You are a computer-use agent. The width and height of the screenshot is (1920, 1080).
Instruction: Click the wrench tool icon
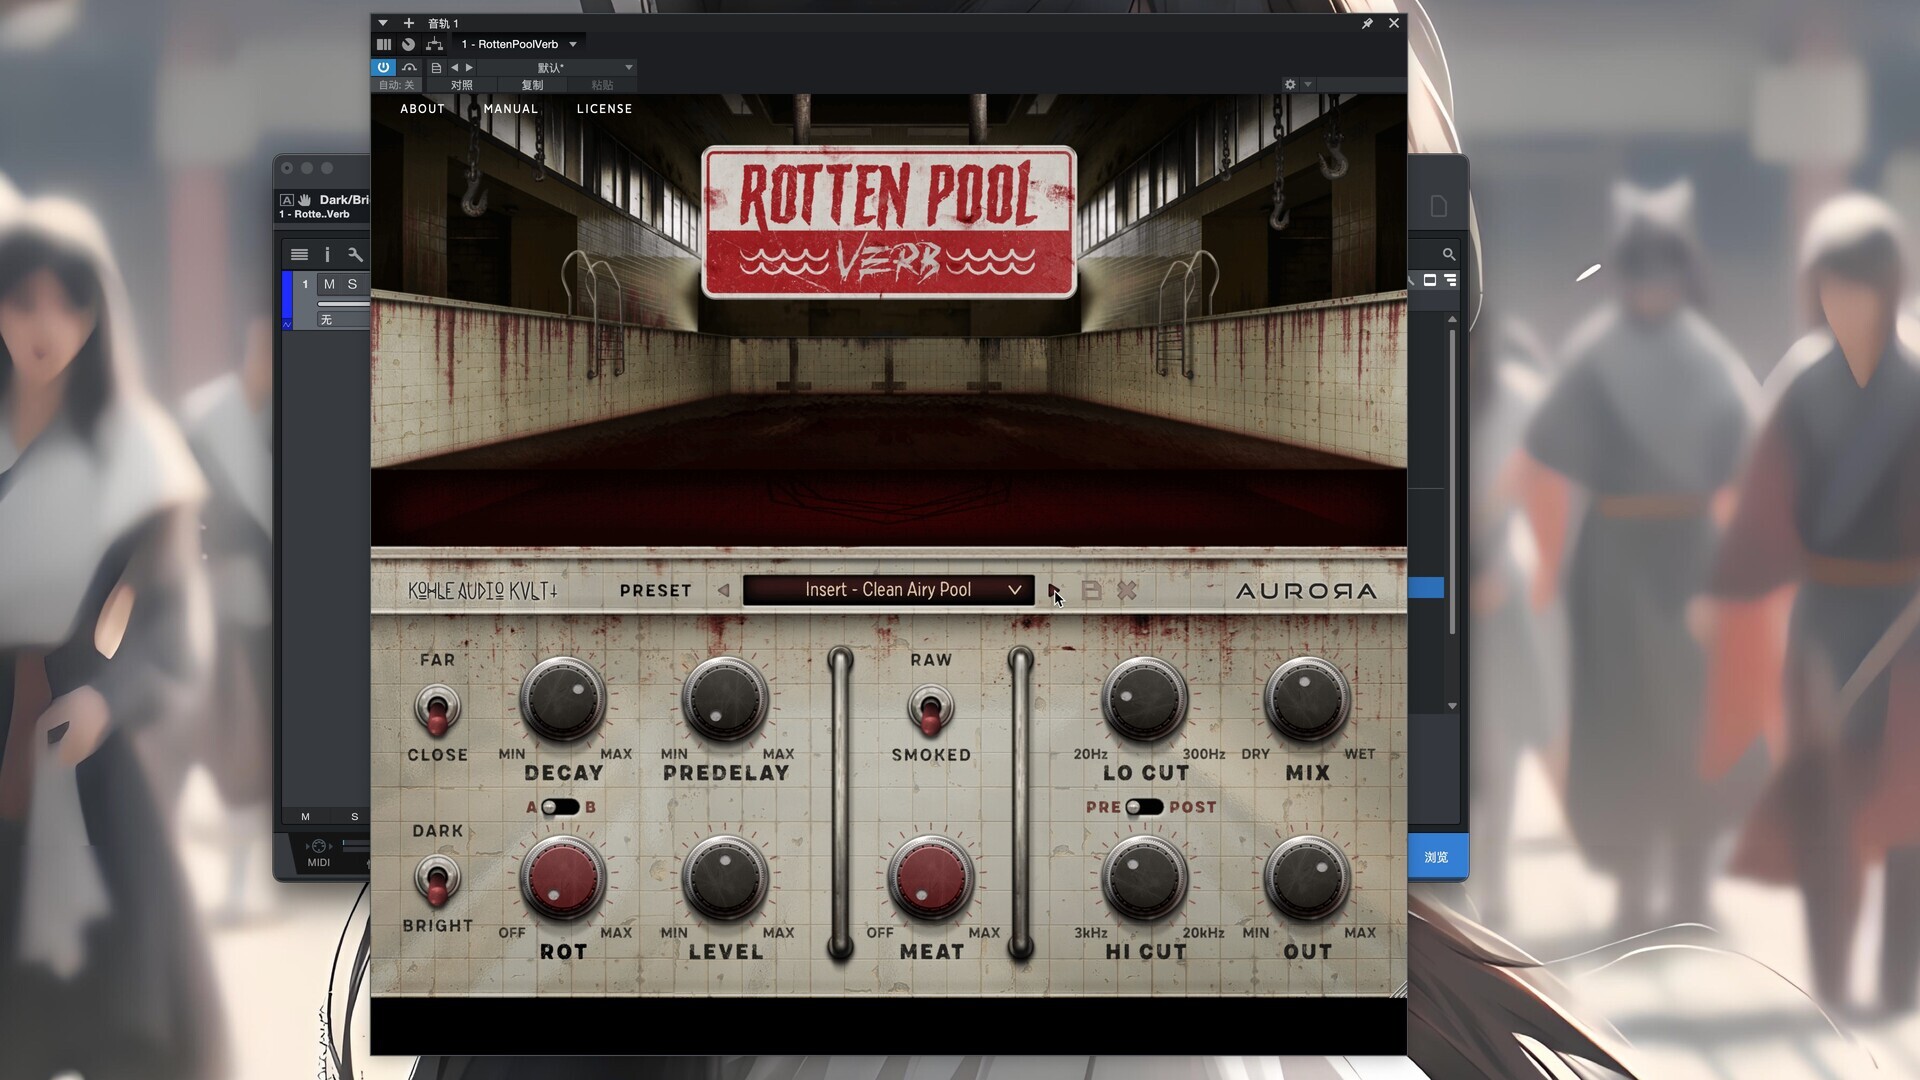pyautogui.click(x=355, y=254)
